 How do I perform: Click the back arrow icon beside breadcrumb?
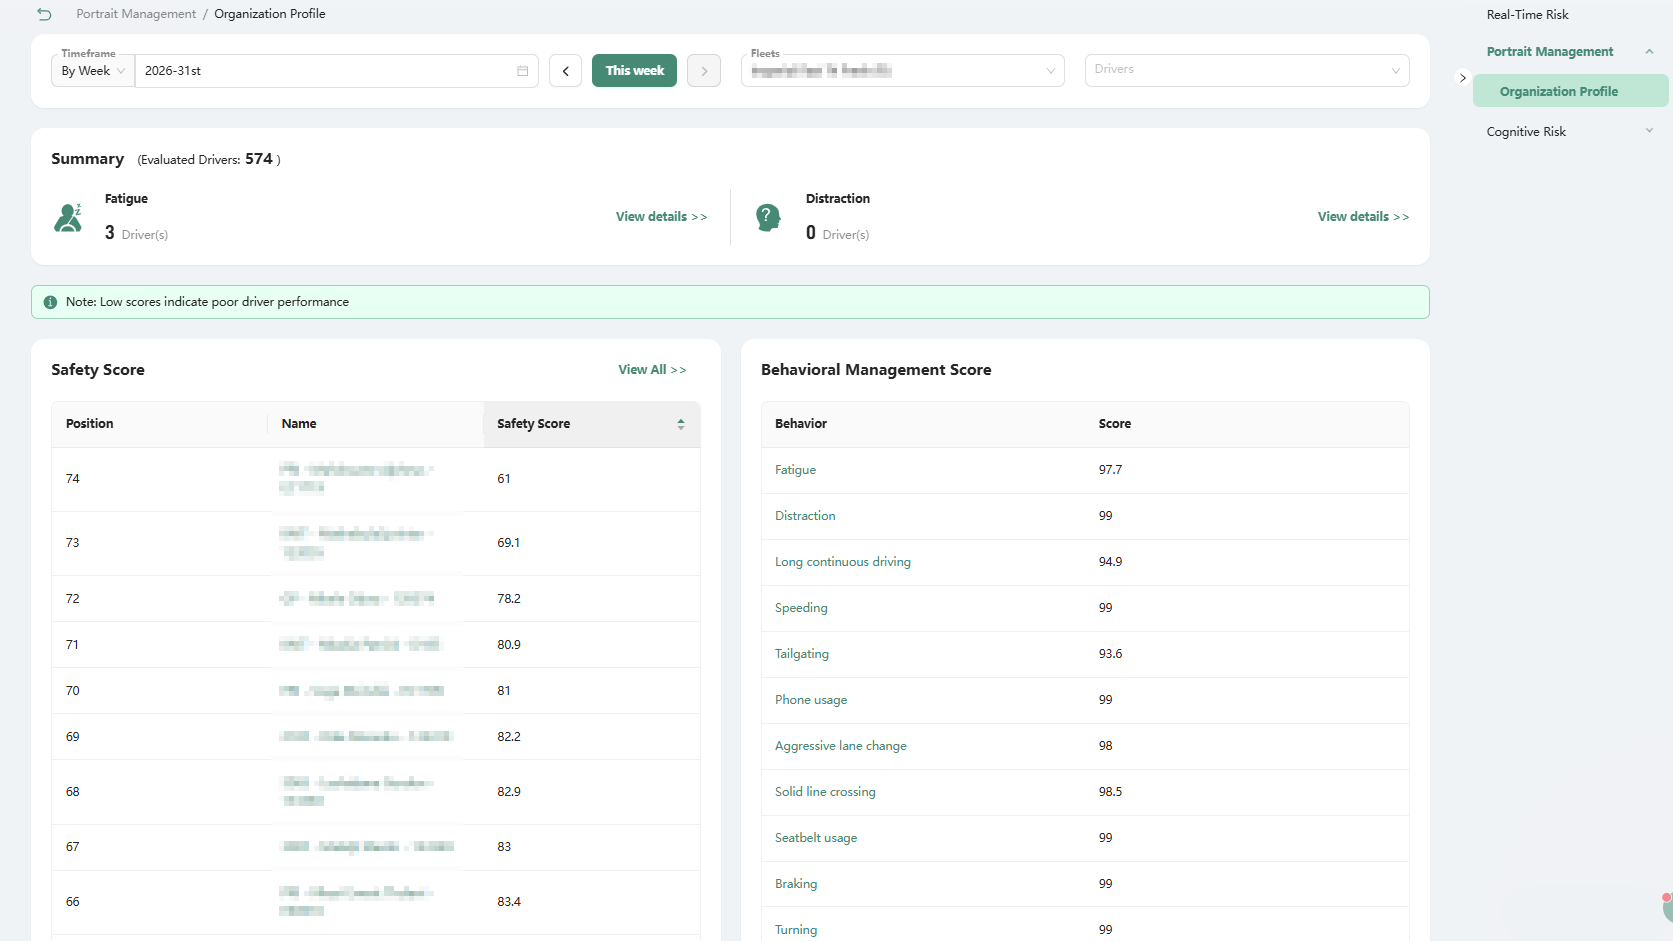44,14
